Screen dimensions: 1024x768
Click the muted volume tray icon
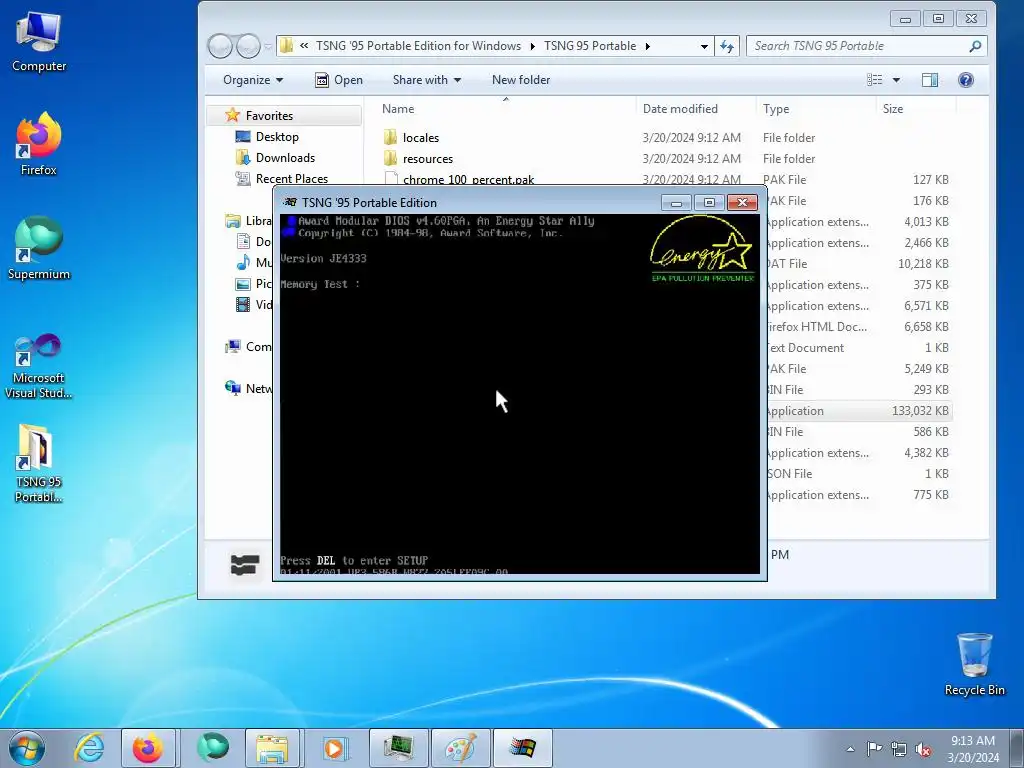(923, 749)
